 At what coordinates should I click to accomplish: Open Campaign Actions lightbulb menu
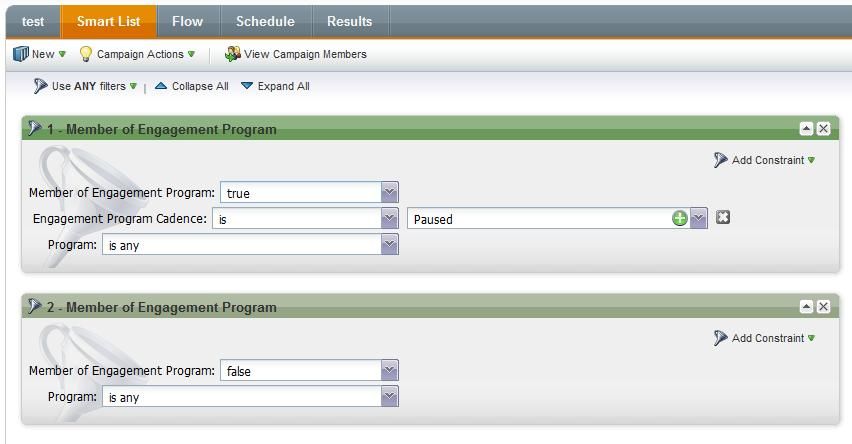(86, 54)
